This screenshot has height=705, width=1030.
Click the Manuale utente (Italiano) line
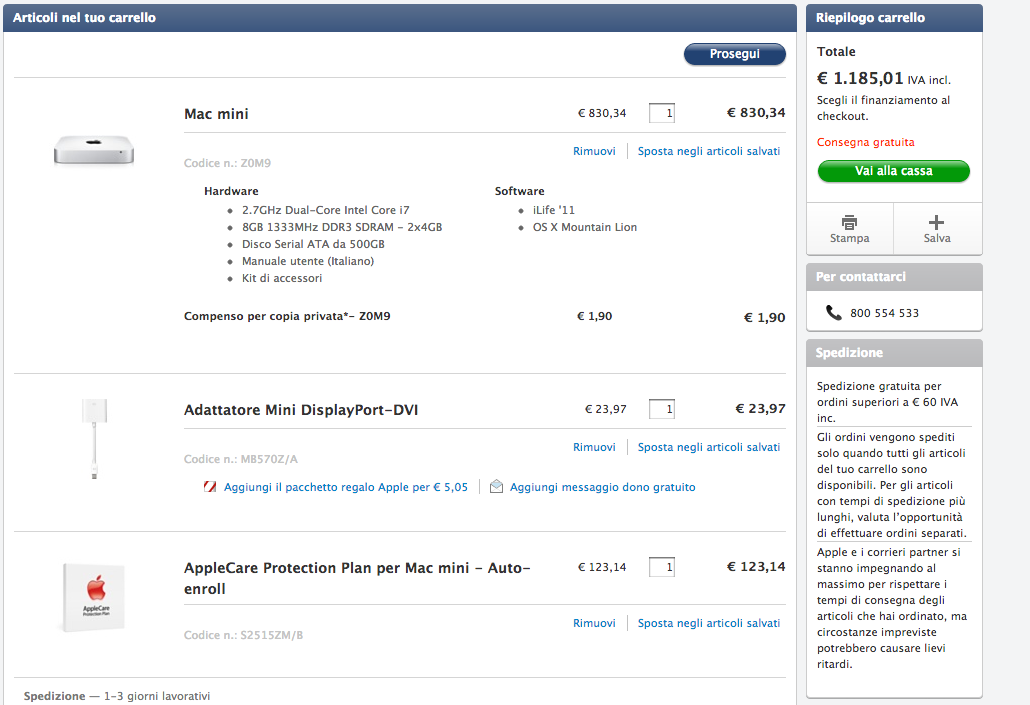click(307, 261)
